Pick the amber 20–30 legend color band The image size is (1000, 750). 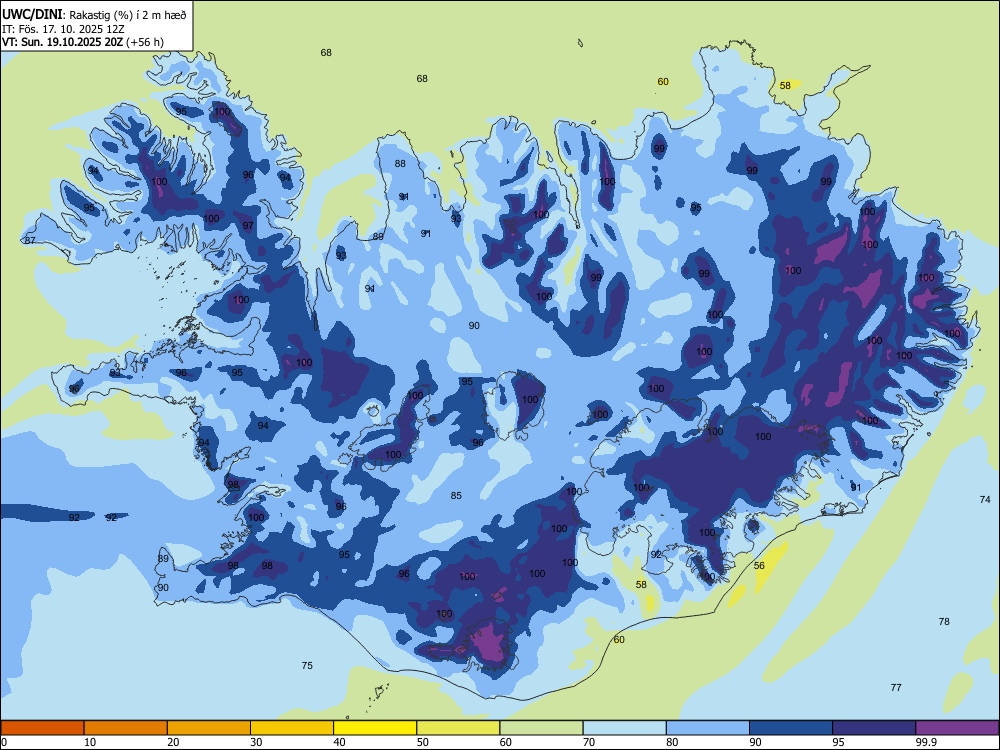coord(209,728)
